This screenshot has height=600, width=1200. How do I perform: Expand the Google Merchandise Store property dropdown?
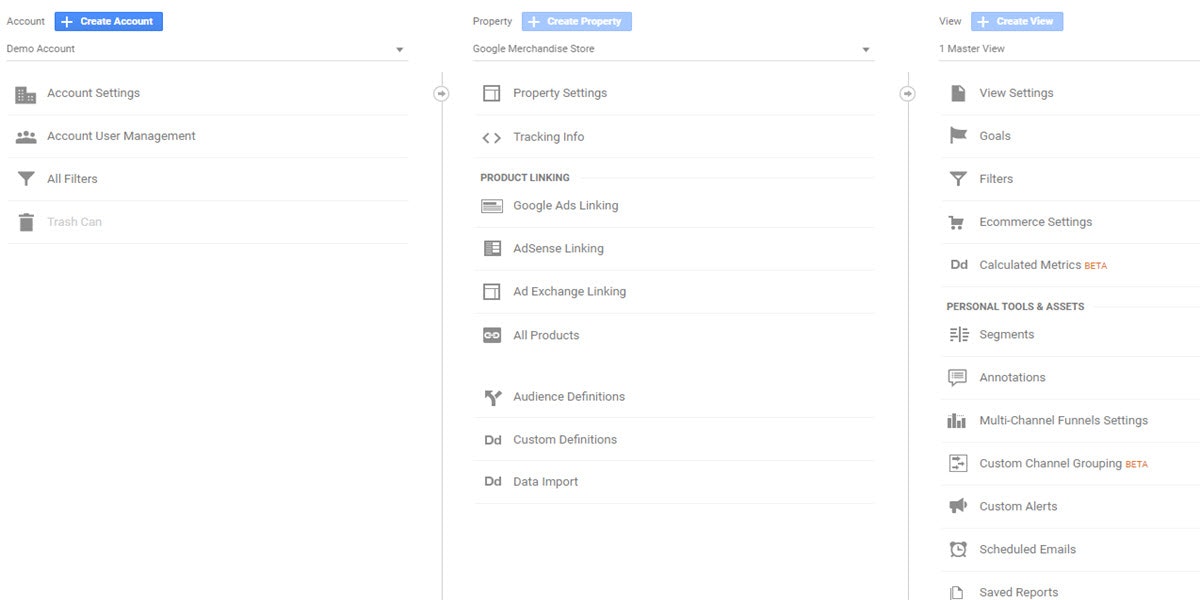click(x=672, y=49)
